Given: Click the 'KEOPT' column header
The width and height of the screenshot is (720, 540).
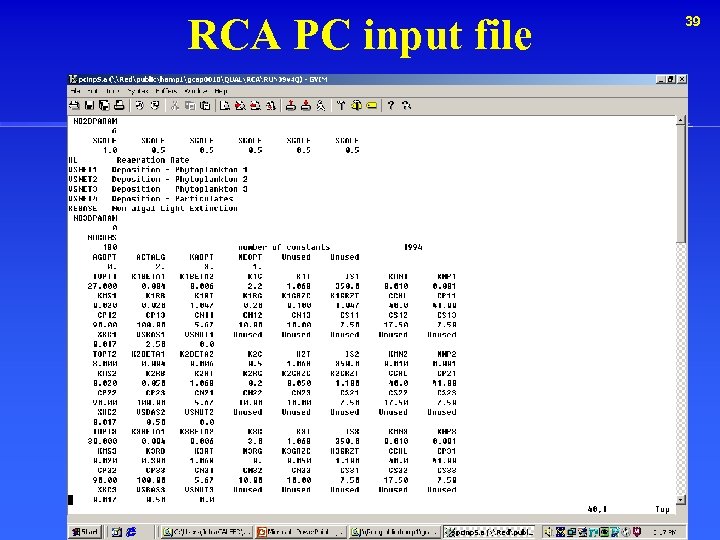Looking at the screenshot, I should [x=250, y=257].
